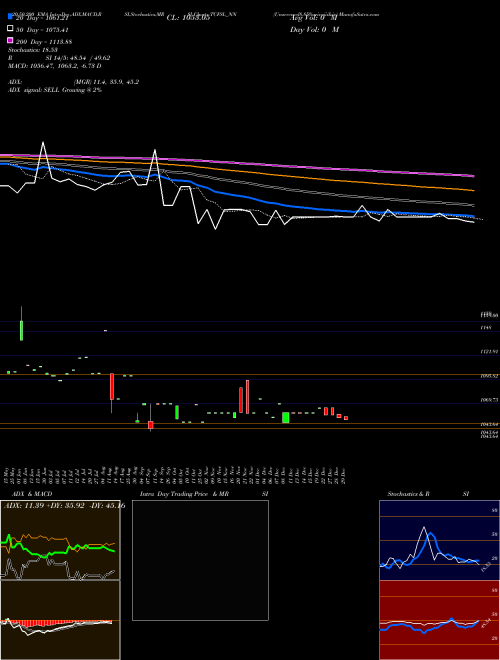
Task: Click the 'Avg Vol: 0 M' text
Action: 314,18
